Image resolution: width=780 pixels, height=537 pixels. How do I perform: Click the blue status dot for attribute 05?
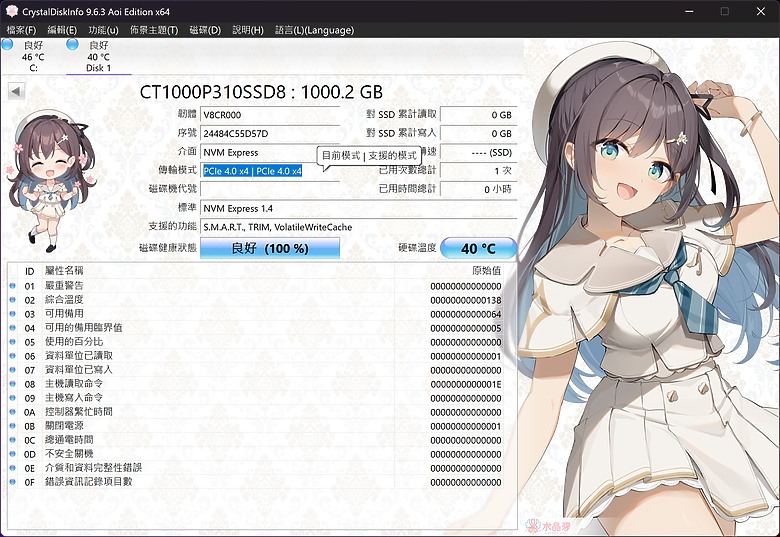tap(12, 342)
